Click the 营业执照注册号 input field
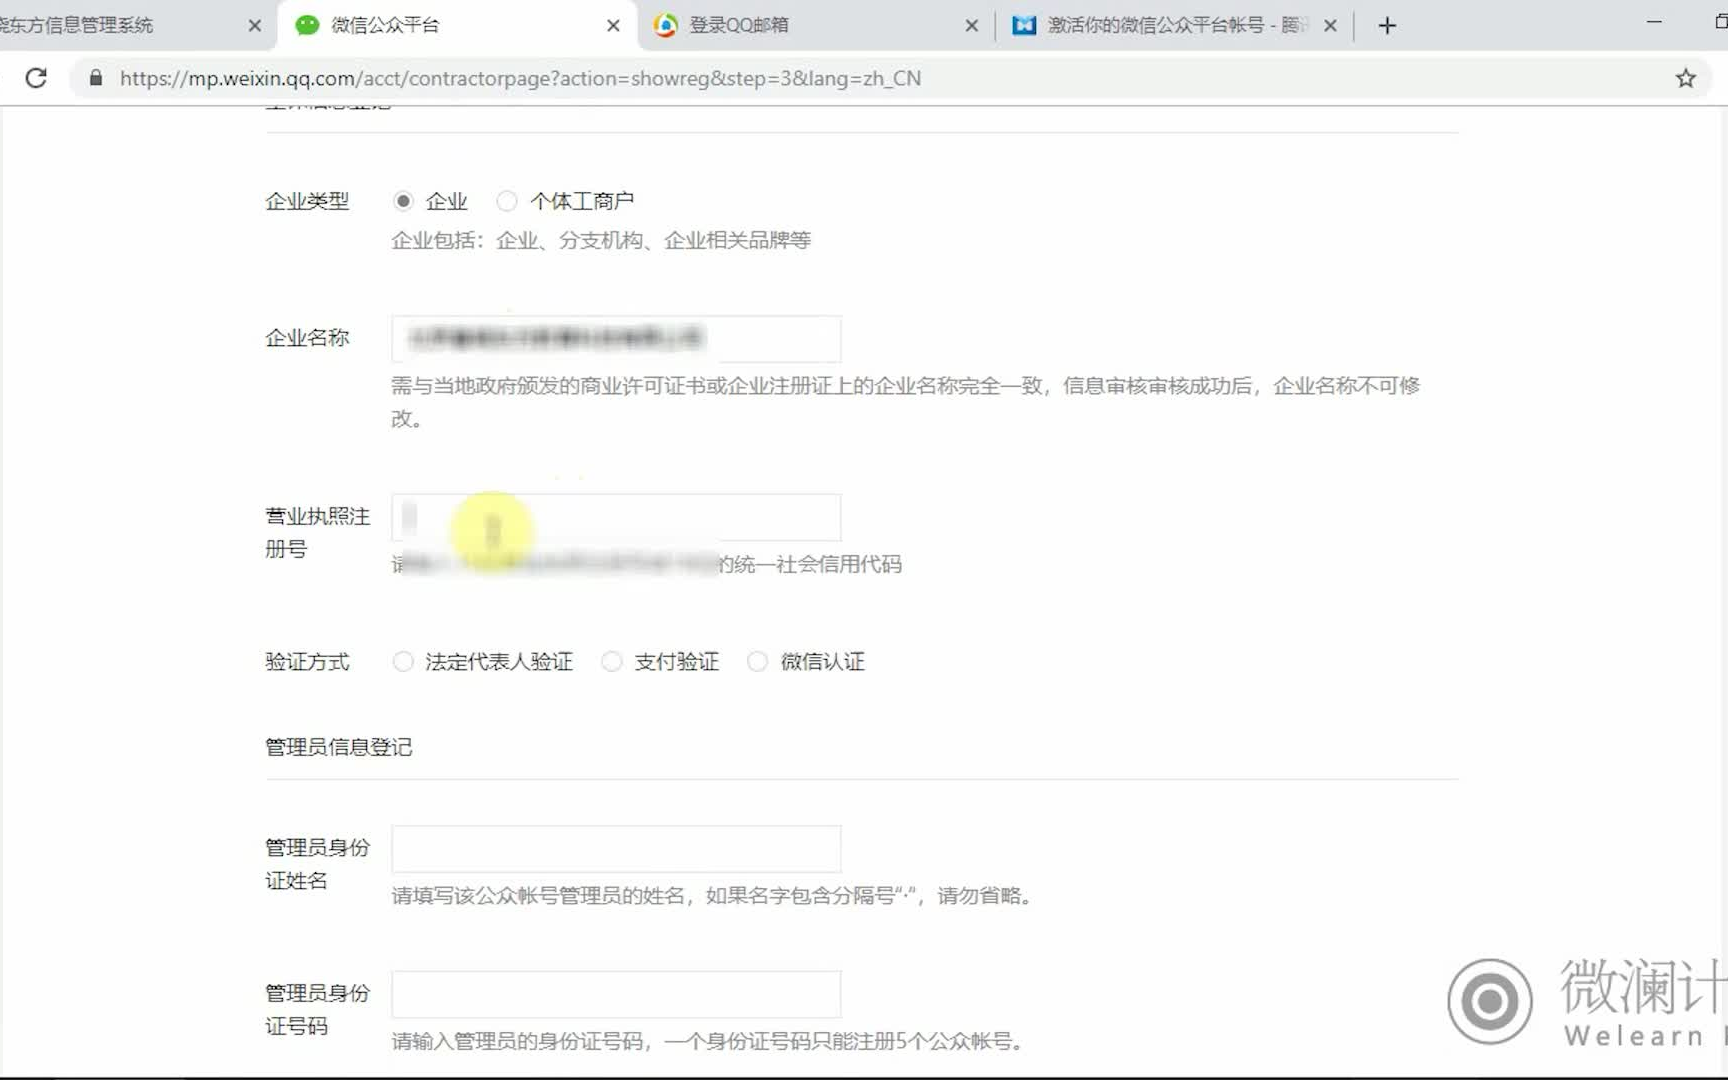Image resolution: width=1728 pixels, height=1080 pixels. click(616, 517)
